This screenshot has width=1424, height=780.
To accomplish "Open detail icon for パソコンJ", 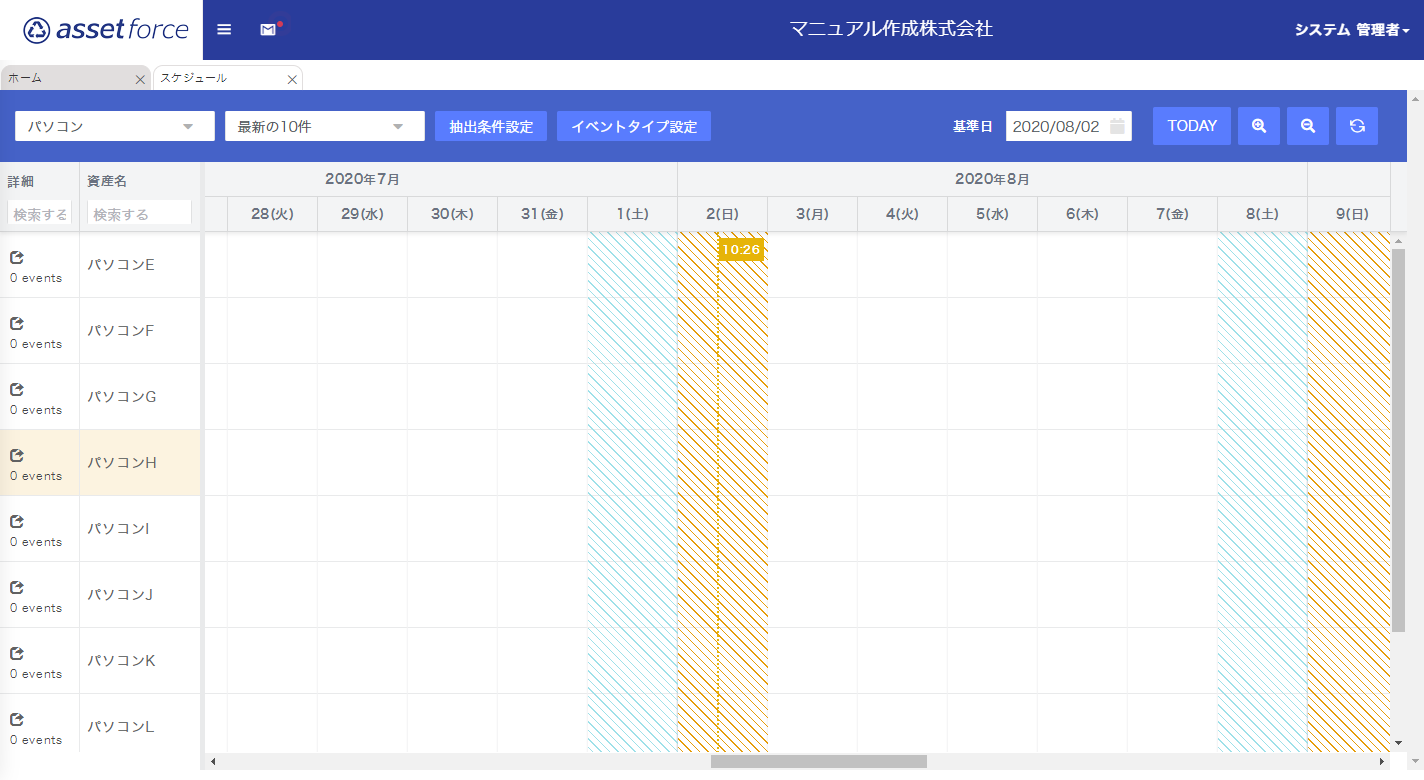I will pos(17,587).
